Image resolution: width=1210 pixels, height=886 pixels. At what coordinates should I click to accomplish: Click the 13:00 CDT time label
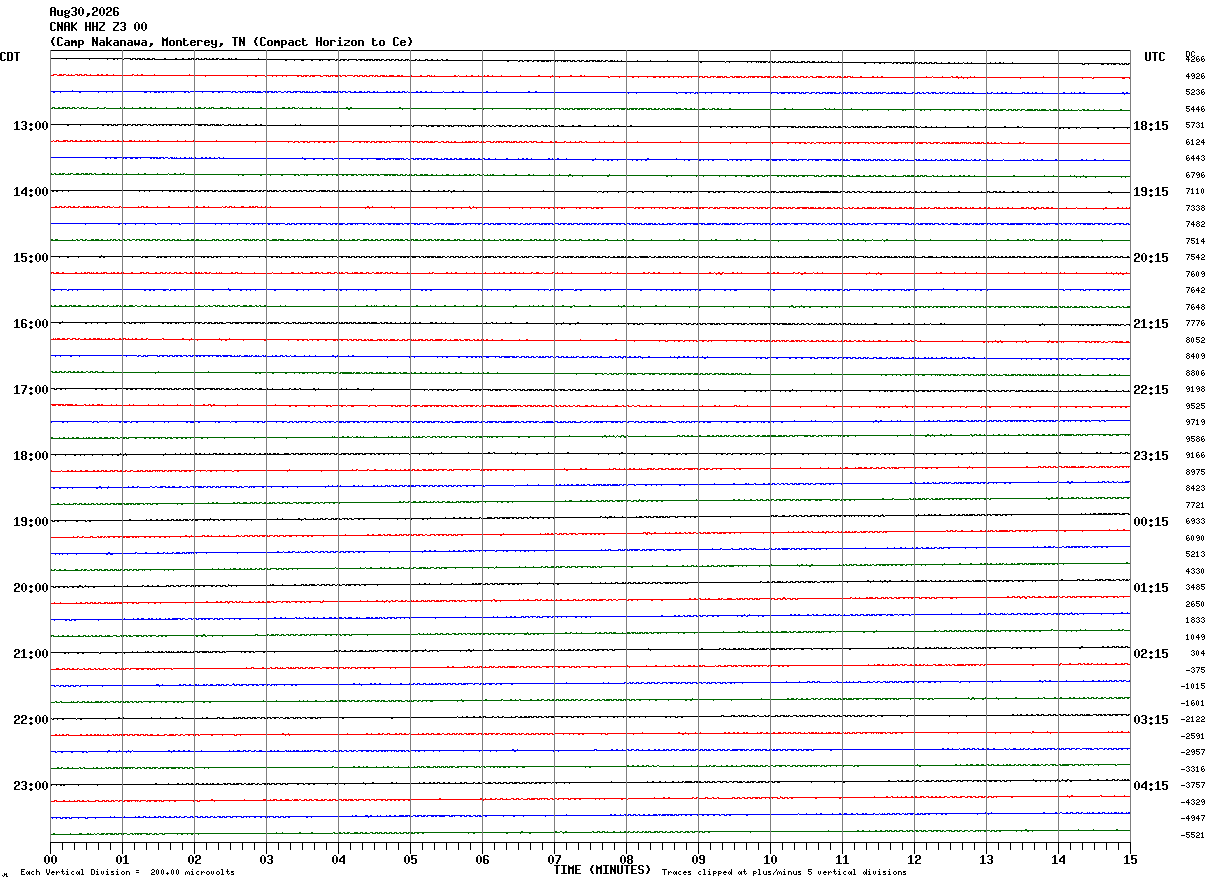pos(30,126)
